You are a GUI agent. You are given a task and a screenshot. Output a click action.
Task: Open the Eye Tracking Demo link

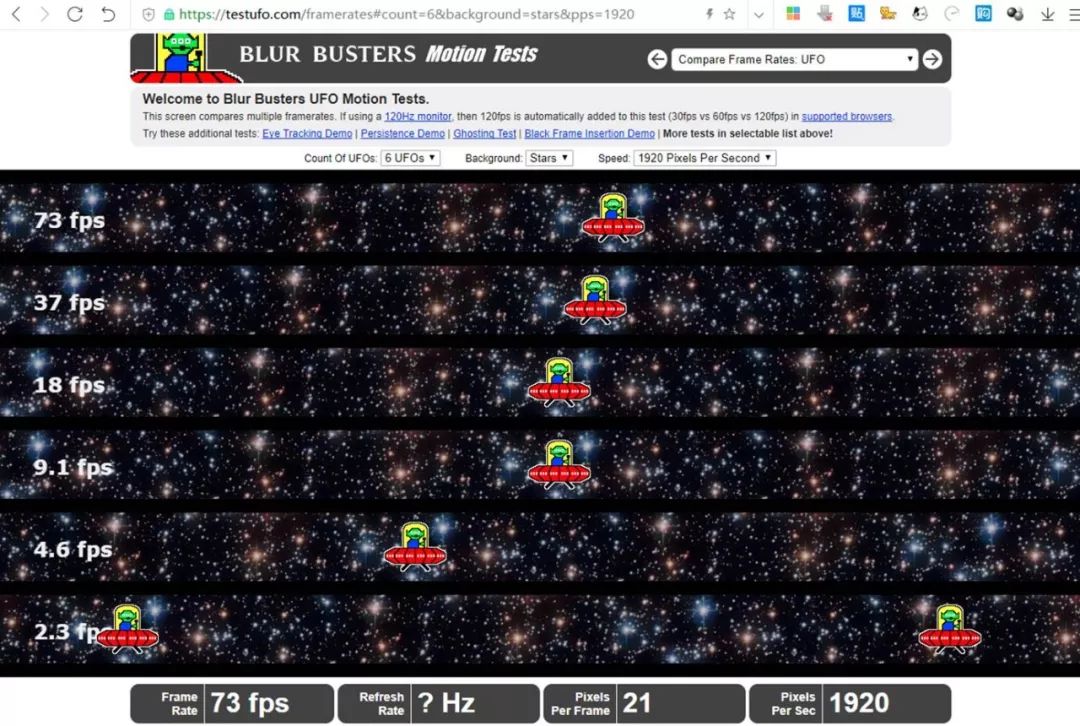click(307, 134)
